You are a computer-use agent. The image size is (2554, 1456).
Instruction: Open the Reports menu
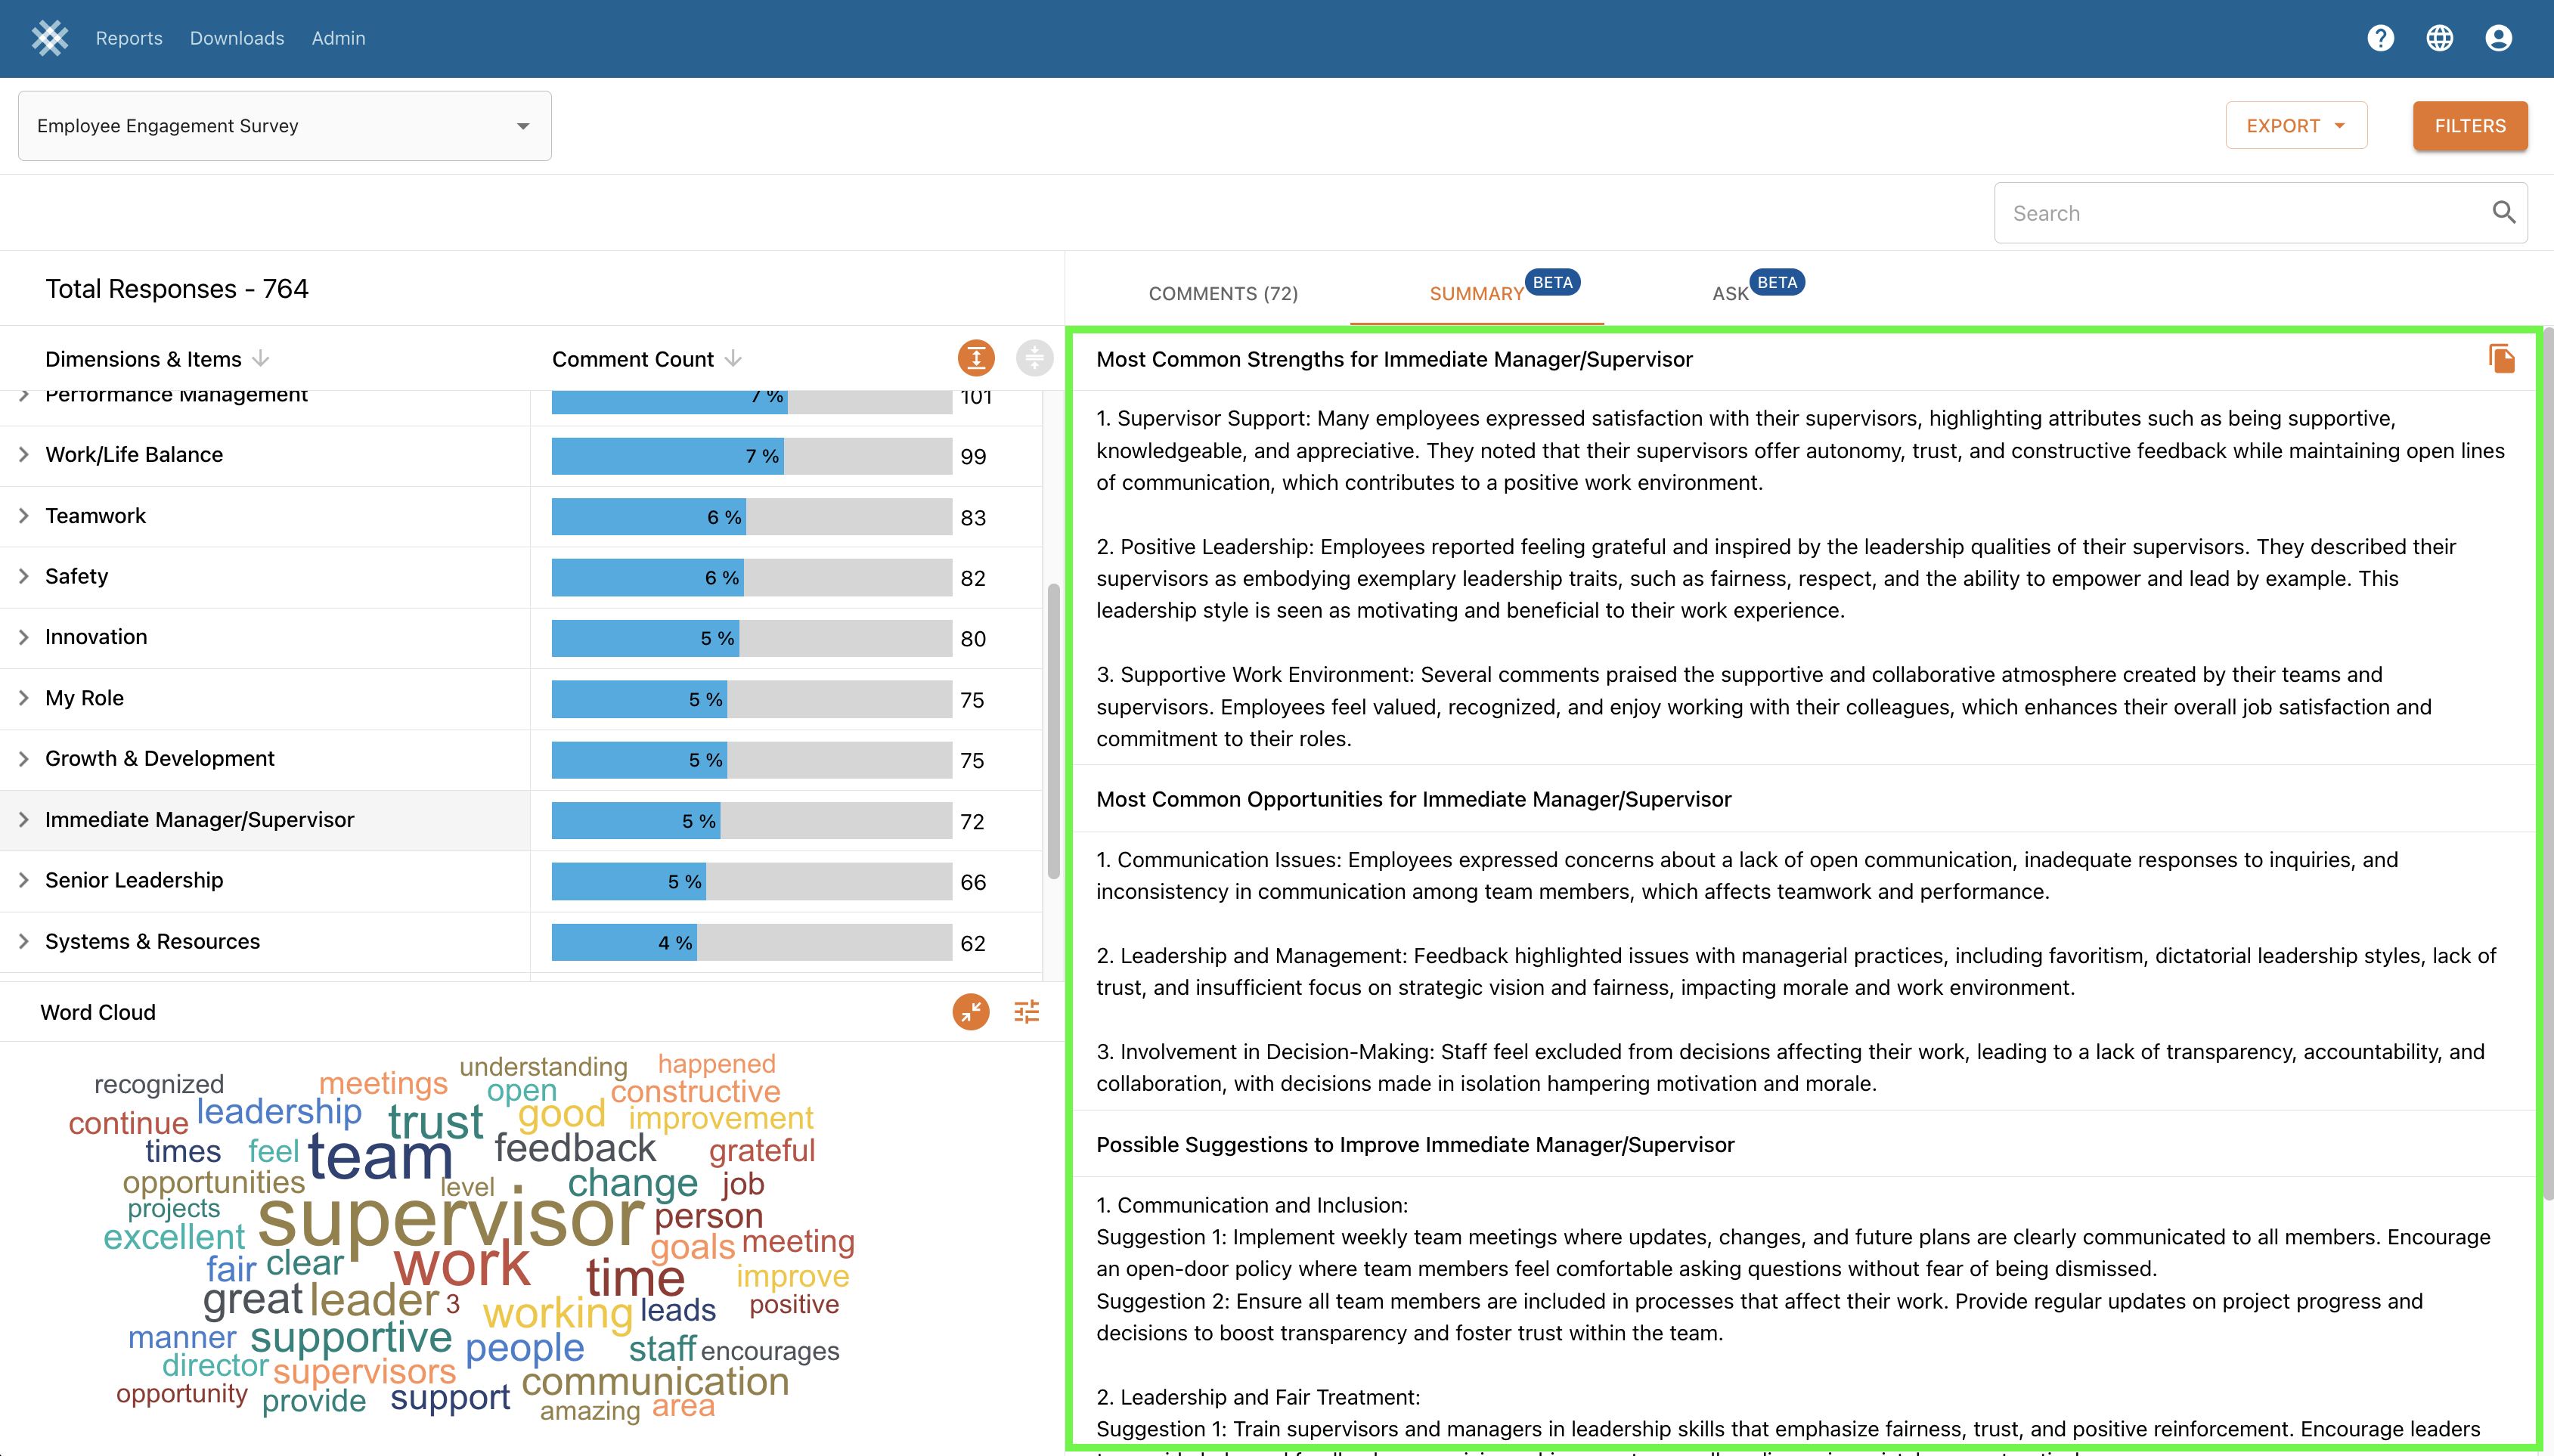[129, 38]
